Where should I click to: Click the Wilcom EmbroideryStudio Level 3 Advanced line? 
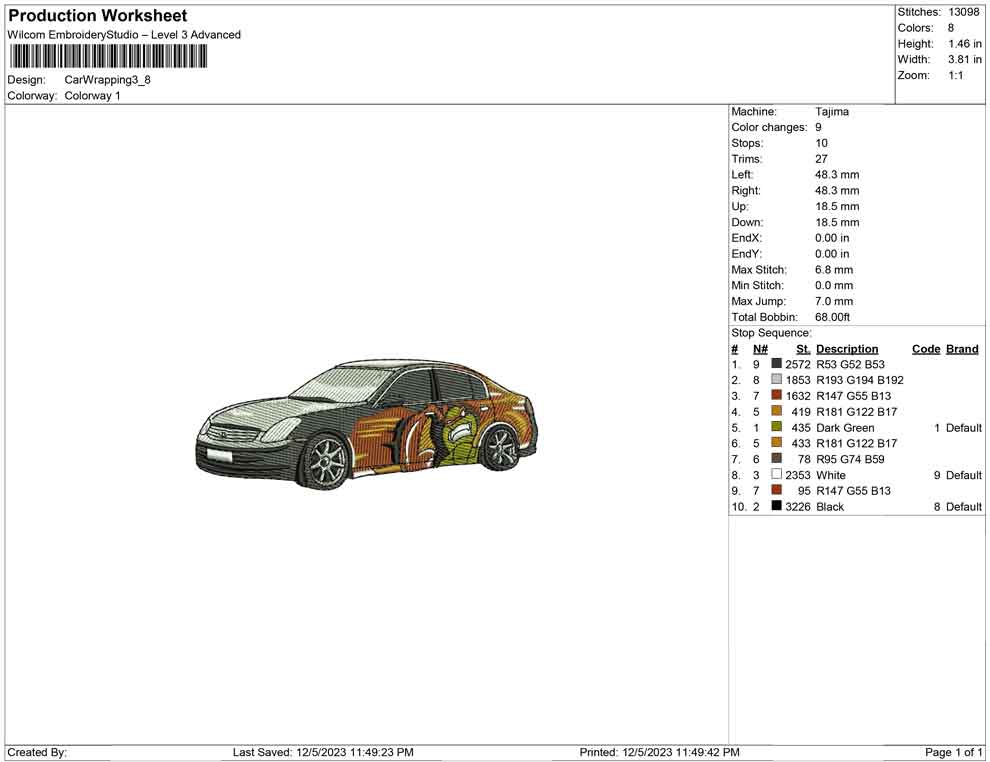(x=124, y=35)
